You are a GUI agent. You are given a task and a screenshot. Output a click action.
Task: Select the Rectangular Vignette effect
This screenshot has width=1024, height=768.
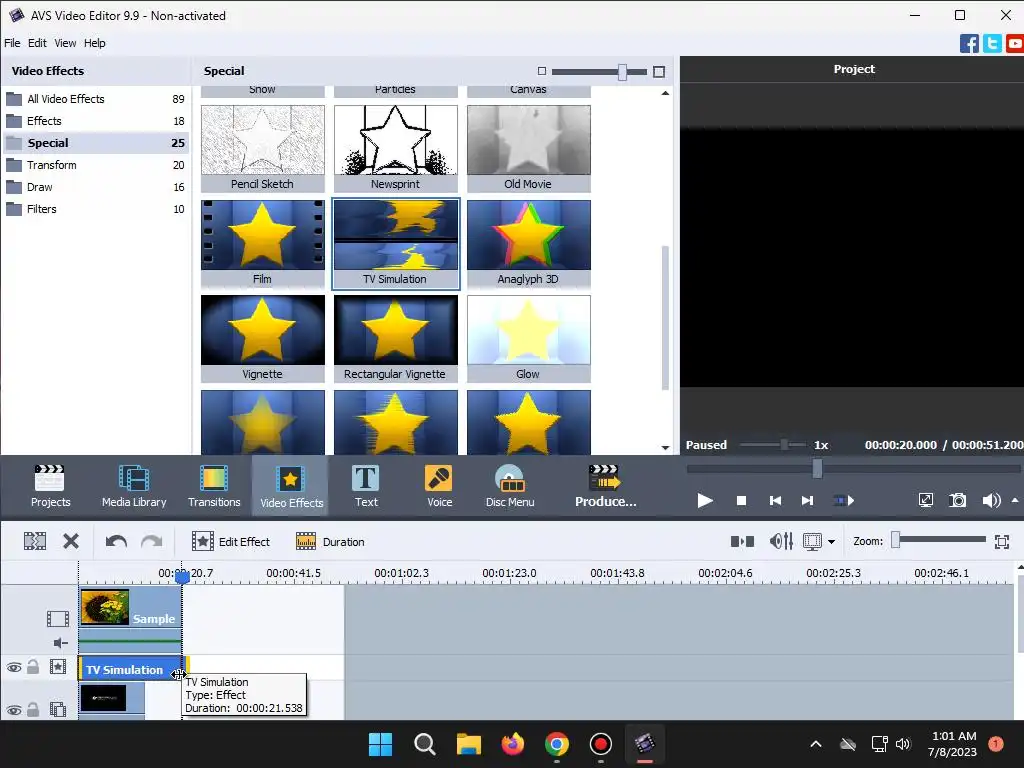[396, 338]
